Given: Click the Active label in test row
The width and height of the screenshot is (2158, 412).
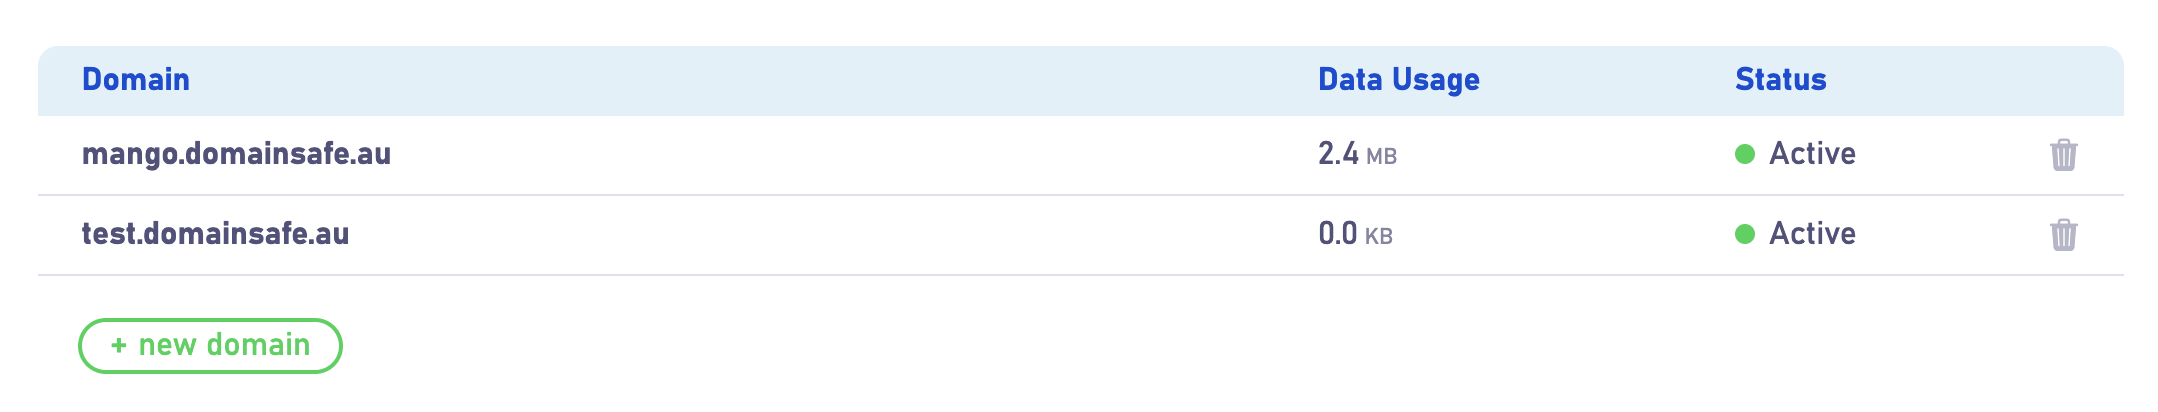Looking at the screenshot, I should pyautogui.click(x=1812, y=234).
